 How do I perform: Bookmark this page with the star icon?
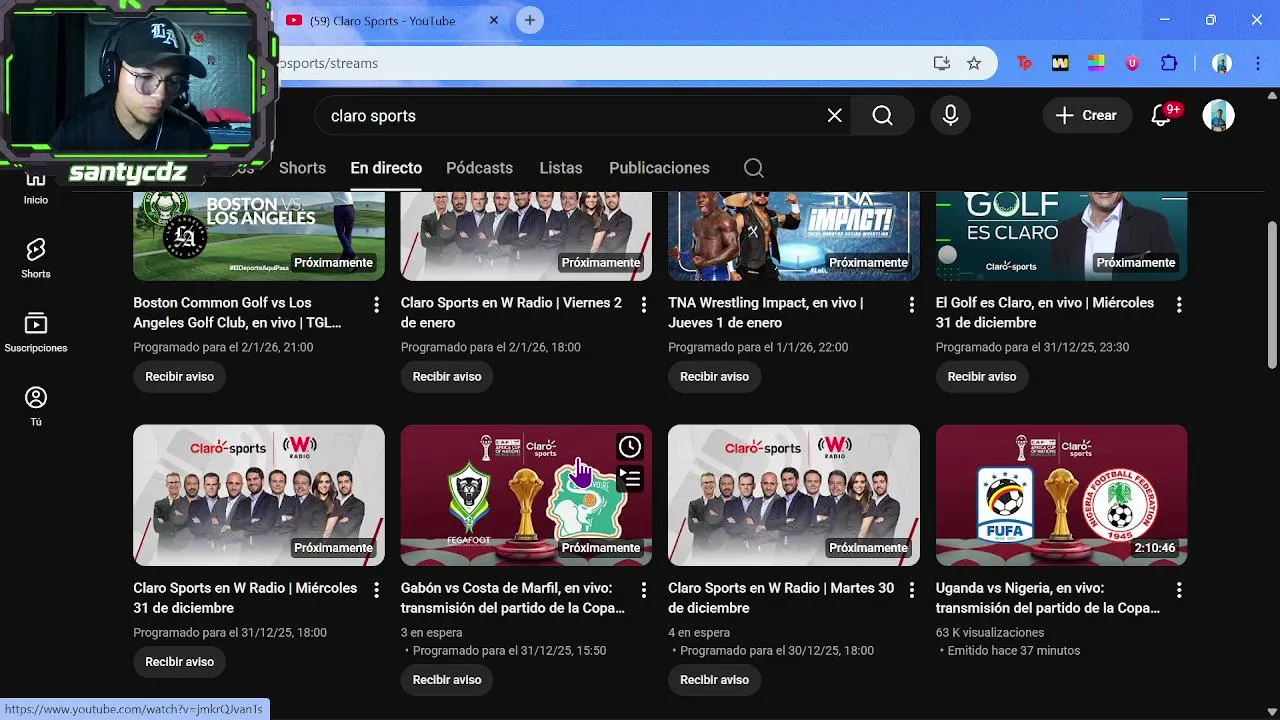[974, 63]
